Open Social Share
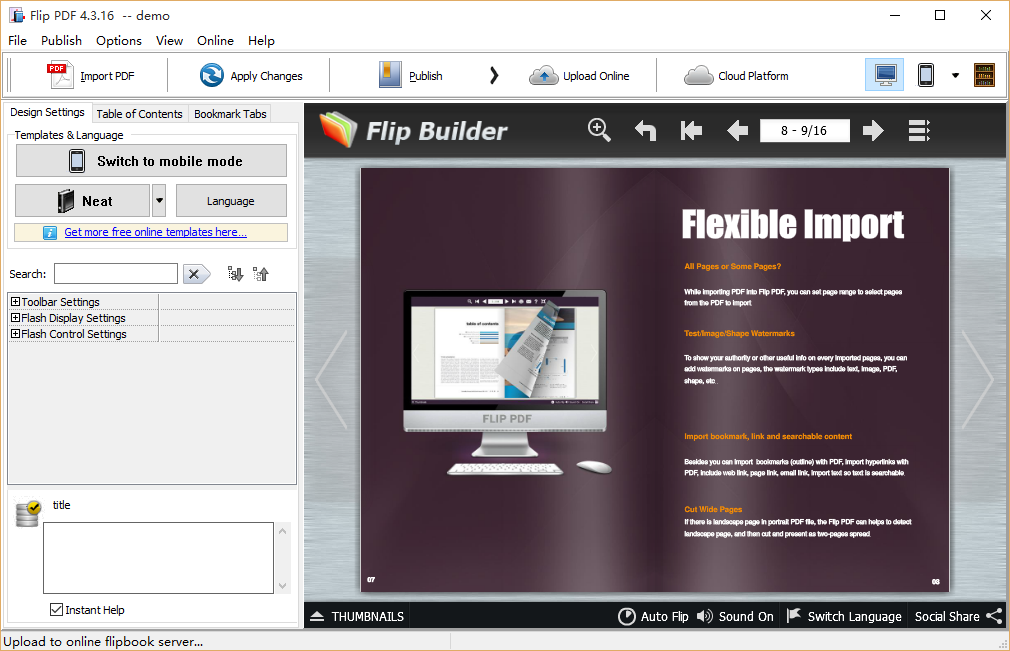 coord(958,616)
